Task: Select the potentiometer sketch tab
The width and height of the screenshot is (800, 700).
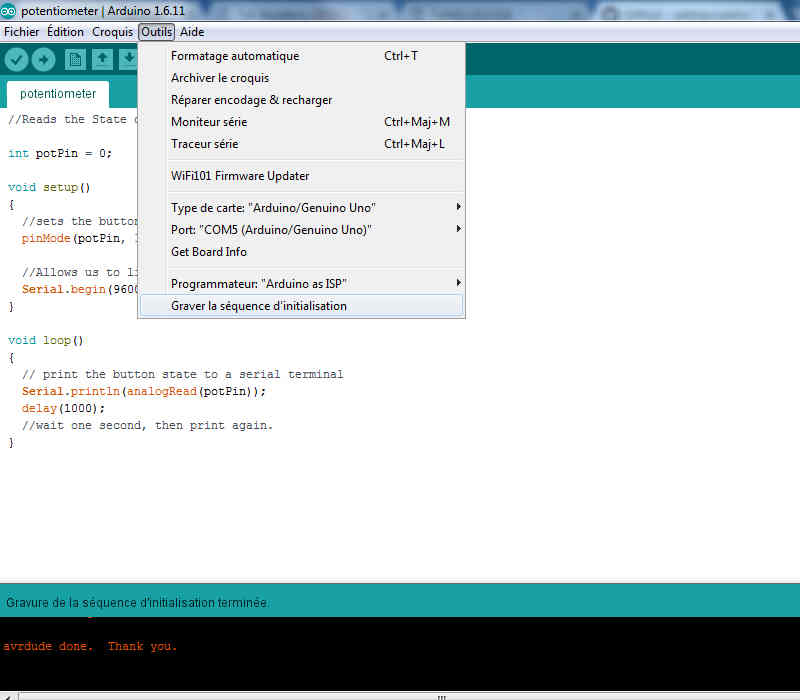Action: click(58, 94)
